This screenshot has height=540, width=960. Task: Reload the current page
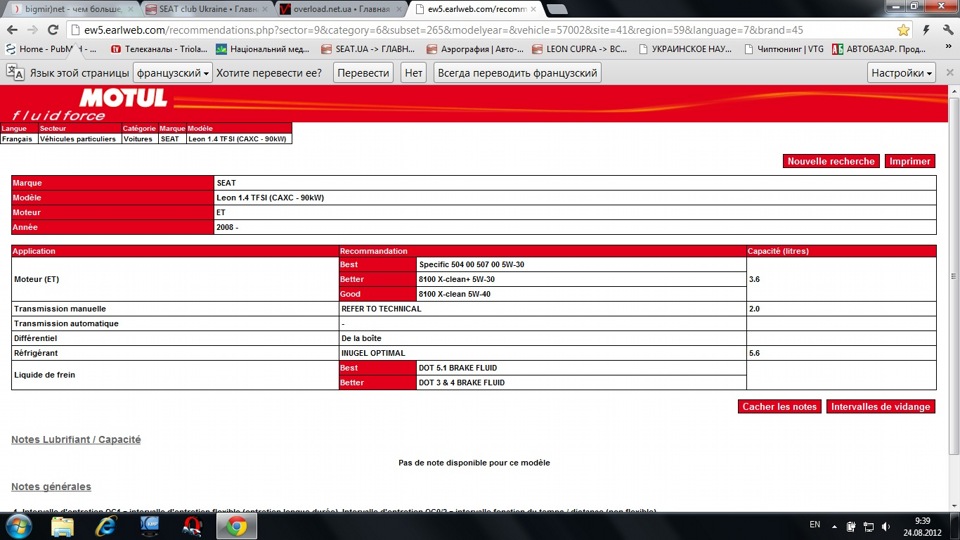point(53,29)
